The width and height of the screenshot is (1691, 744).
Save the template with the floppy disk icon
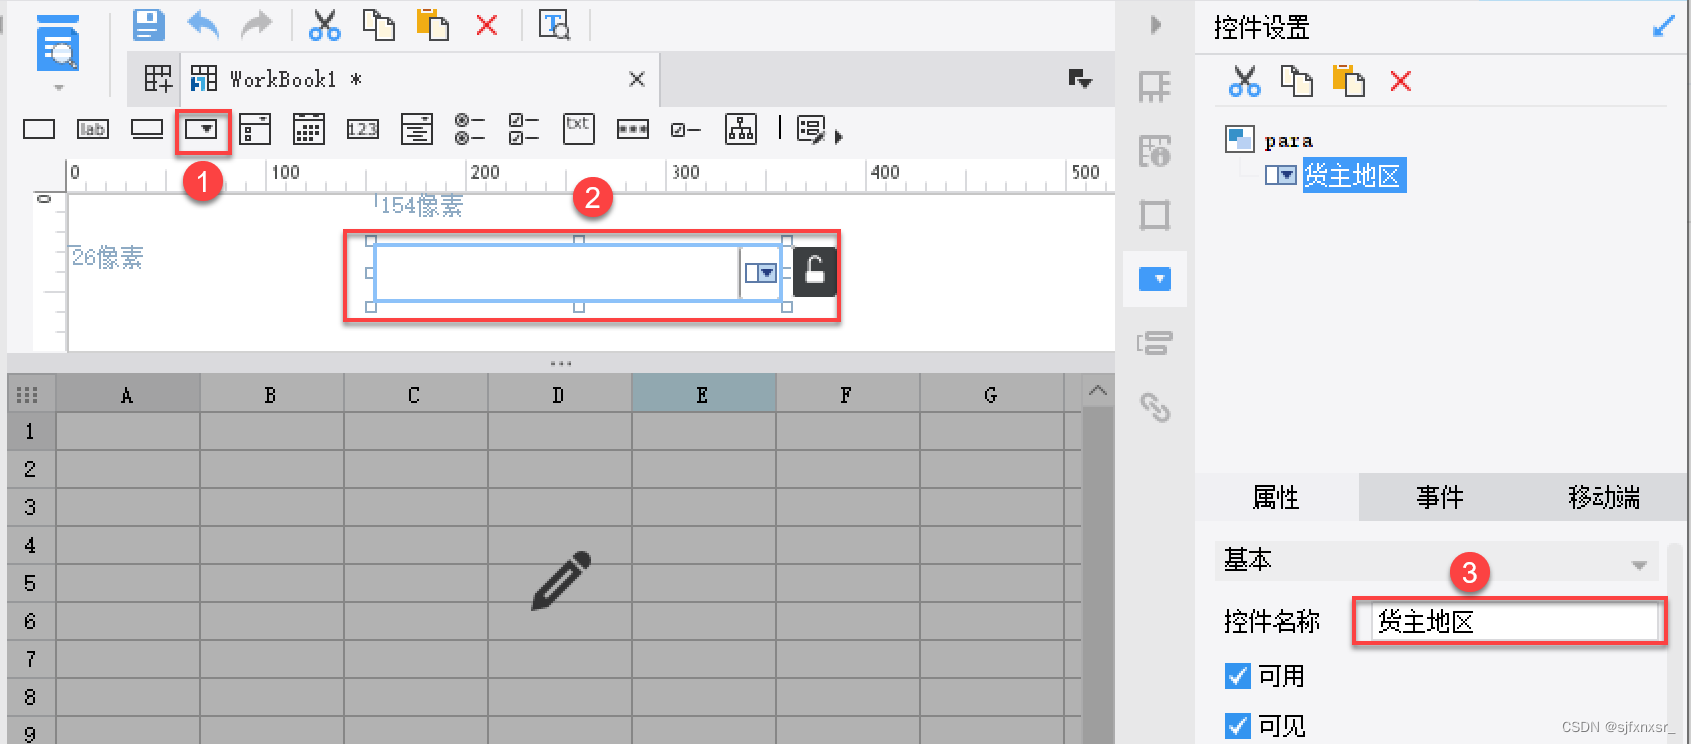(x=149, y=24)
